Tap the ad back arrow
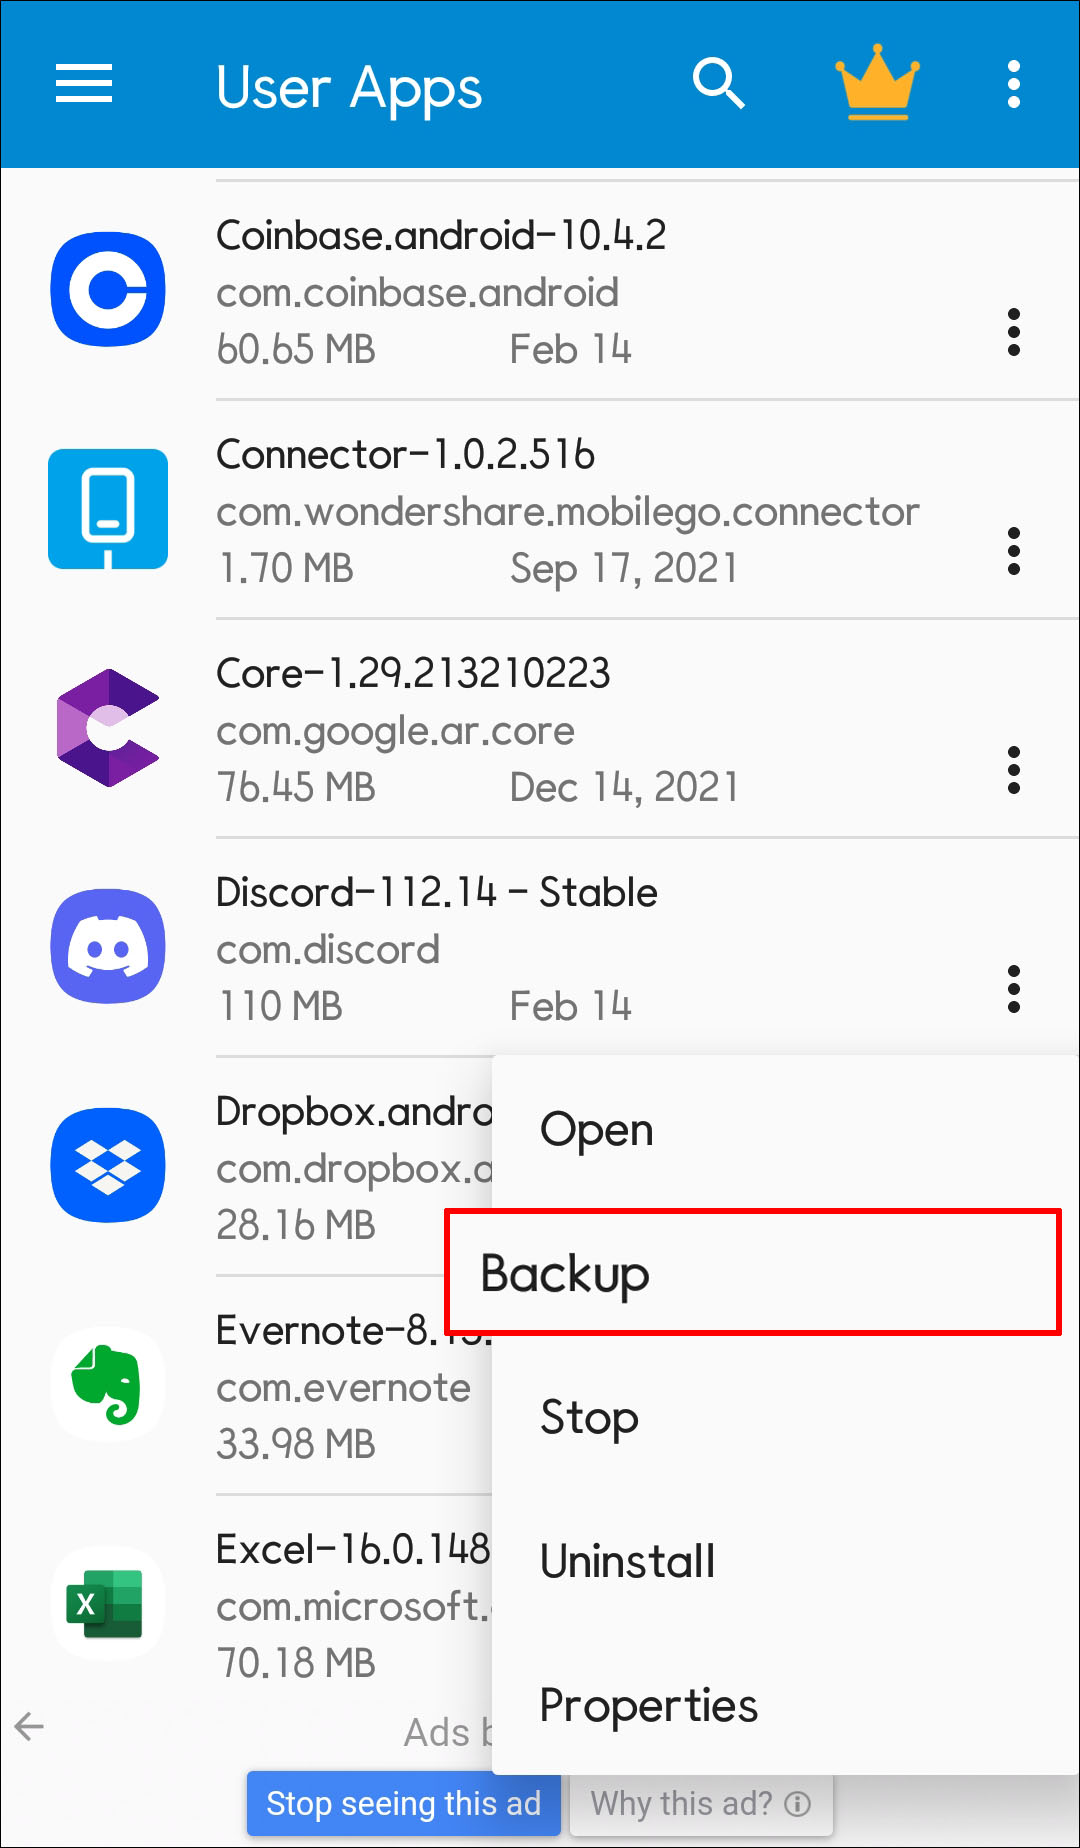The image size is (1080, 1848). [x=30, y=1726]
